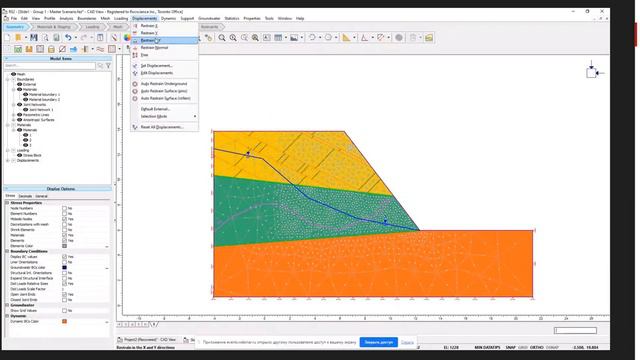Toggle Node Numbers checkbox

click(x=64, y=208)
